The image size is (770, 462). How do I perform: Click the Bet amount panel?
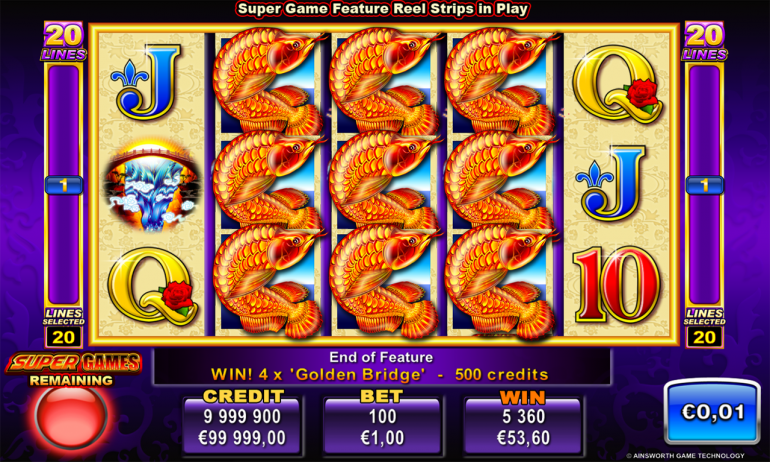pyautogui.click(x=382, y=426)
